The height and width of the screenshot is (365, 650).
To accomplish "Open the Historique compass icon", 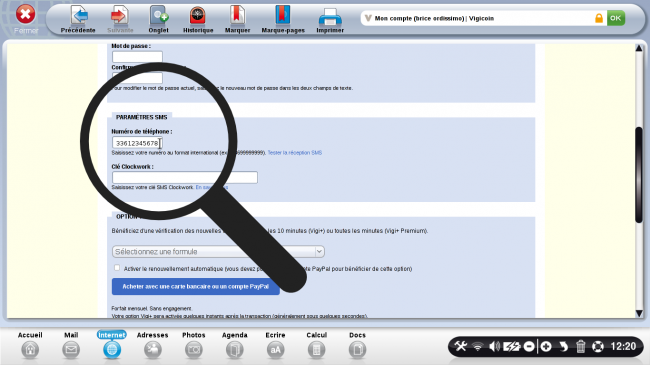I will coord(198,19).
